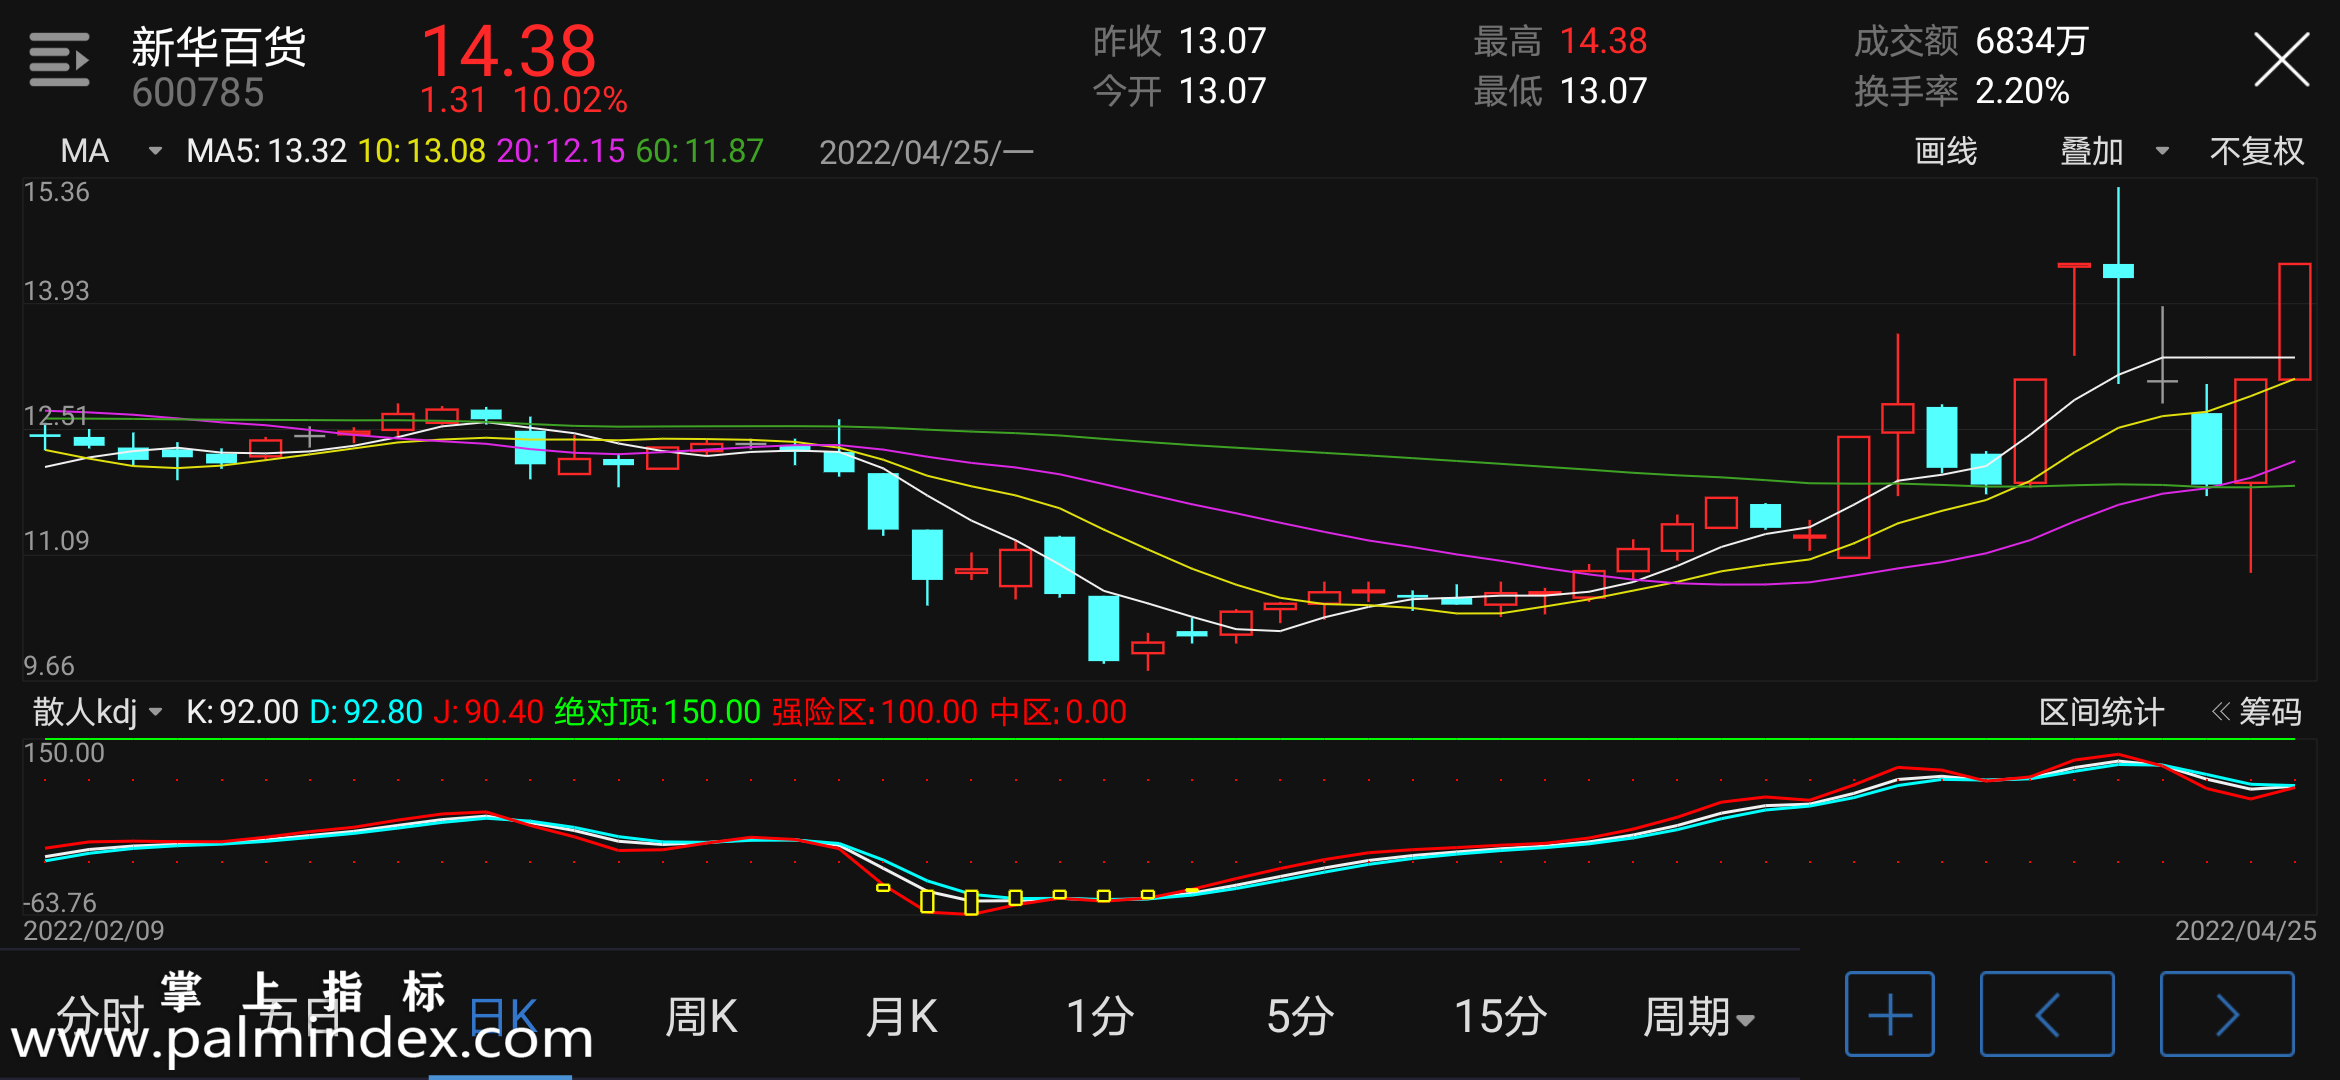Click the start date 2022/02/09
The image size is (2340, 1080).
94,931
